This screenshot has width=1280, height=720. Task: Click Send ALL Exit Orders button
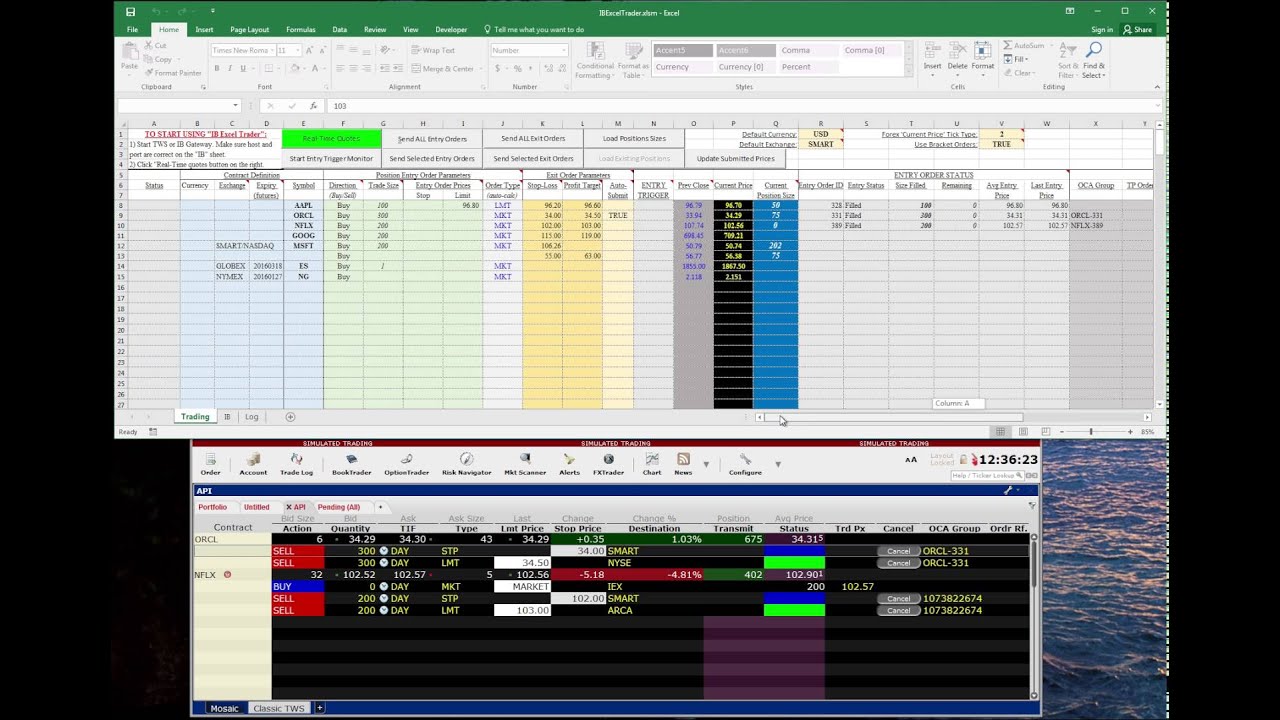tap(533, 139)
